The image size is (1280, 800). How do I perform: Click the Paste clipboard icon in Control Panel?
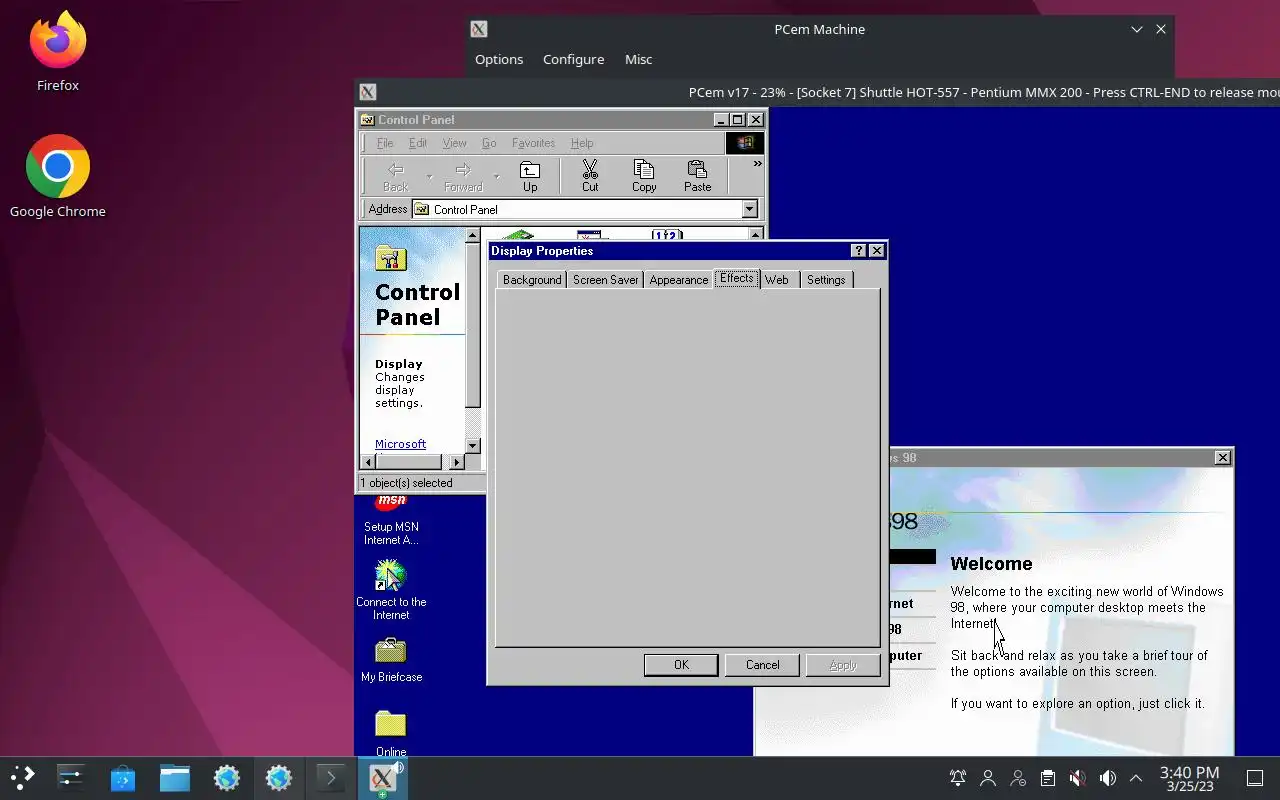tap(698, 176)
